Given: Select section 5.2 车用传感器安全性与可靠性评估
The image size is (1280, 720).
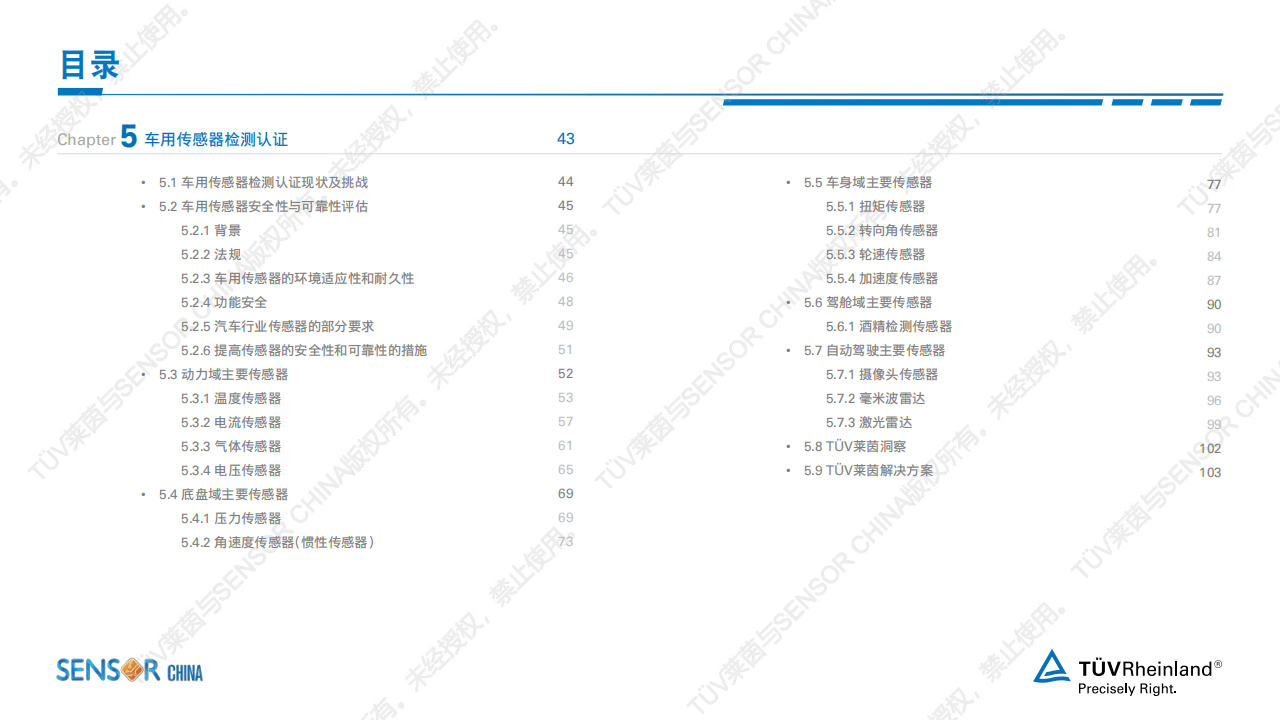Looking at the screenshot, I should click(x=263, y=206).
